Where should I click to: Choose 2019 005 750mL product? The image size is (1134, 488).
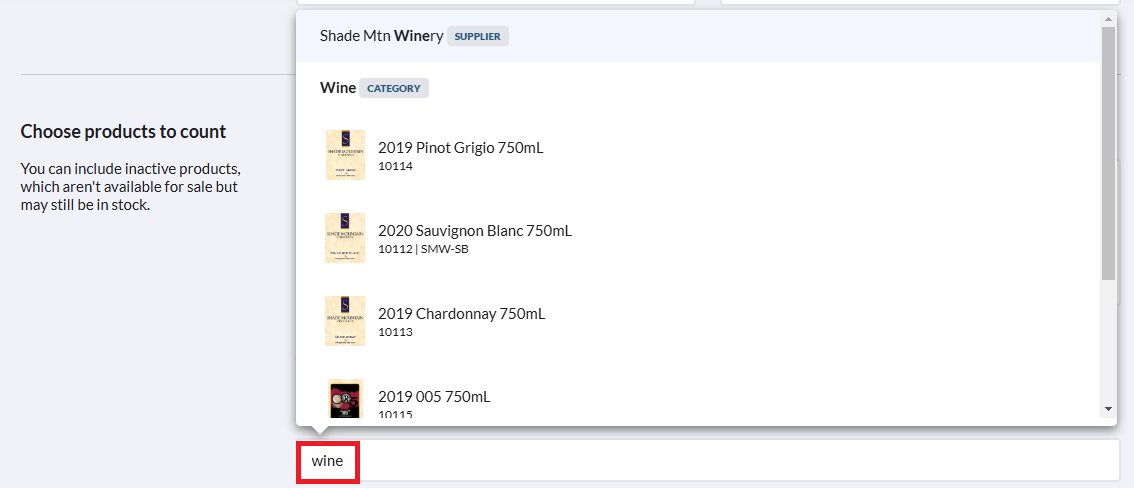pos(698,395)
